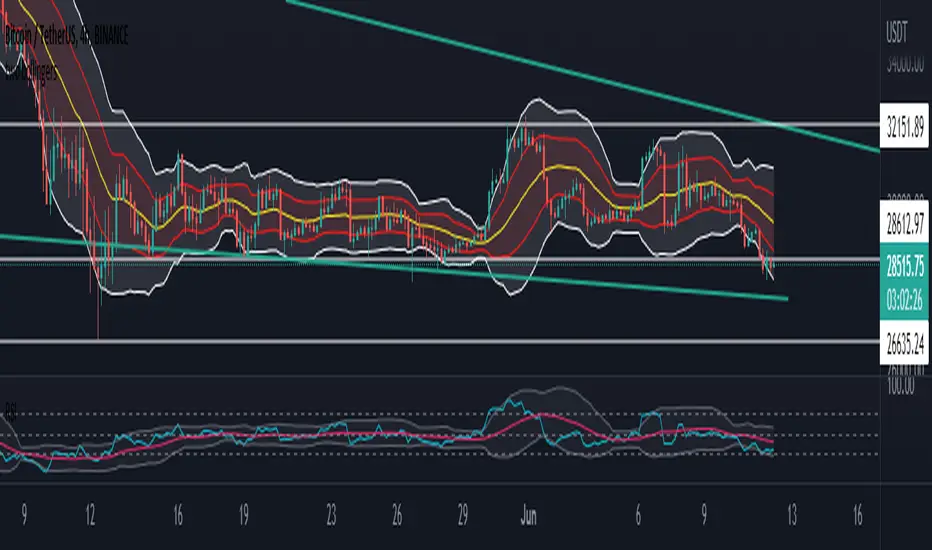Click the current price label 28515.75
This screenshot has width=932, height=550.
point(905,267)
